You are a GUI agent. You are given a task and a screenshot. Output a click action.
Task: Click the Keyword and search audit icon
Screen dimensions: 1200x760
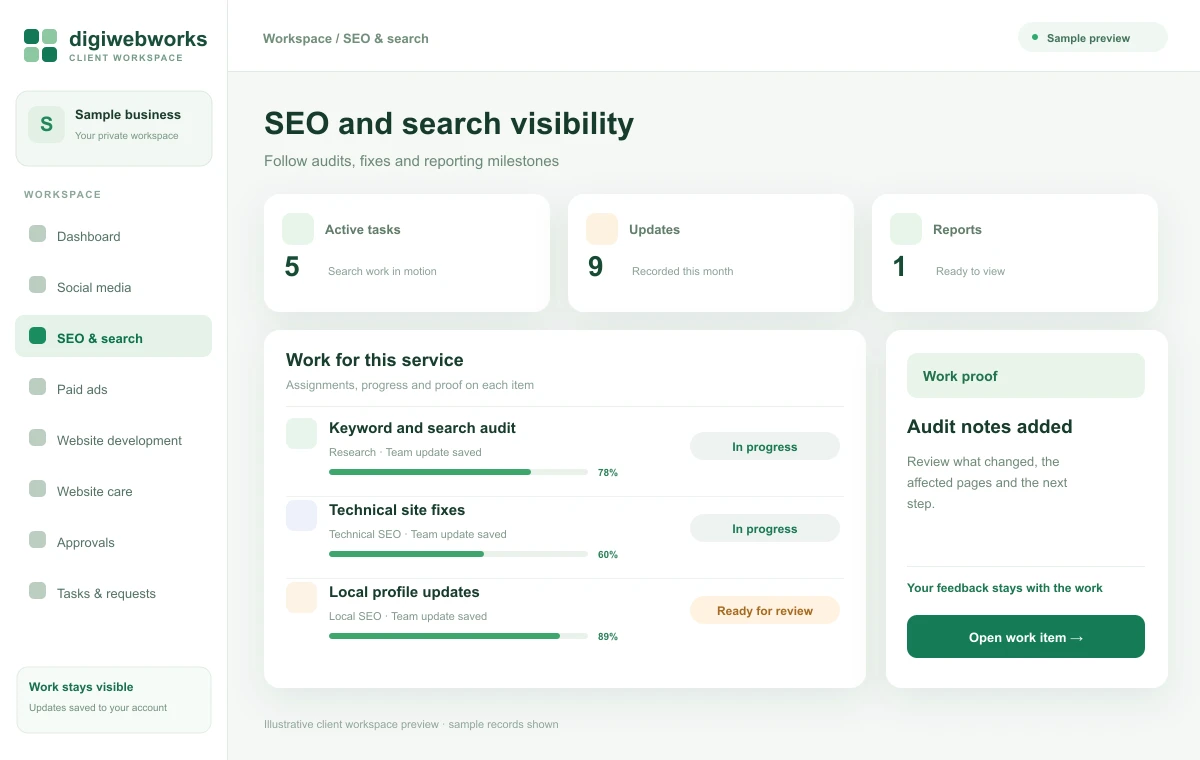point(301,434)
